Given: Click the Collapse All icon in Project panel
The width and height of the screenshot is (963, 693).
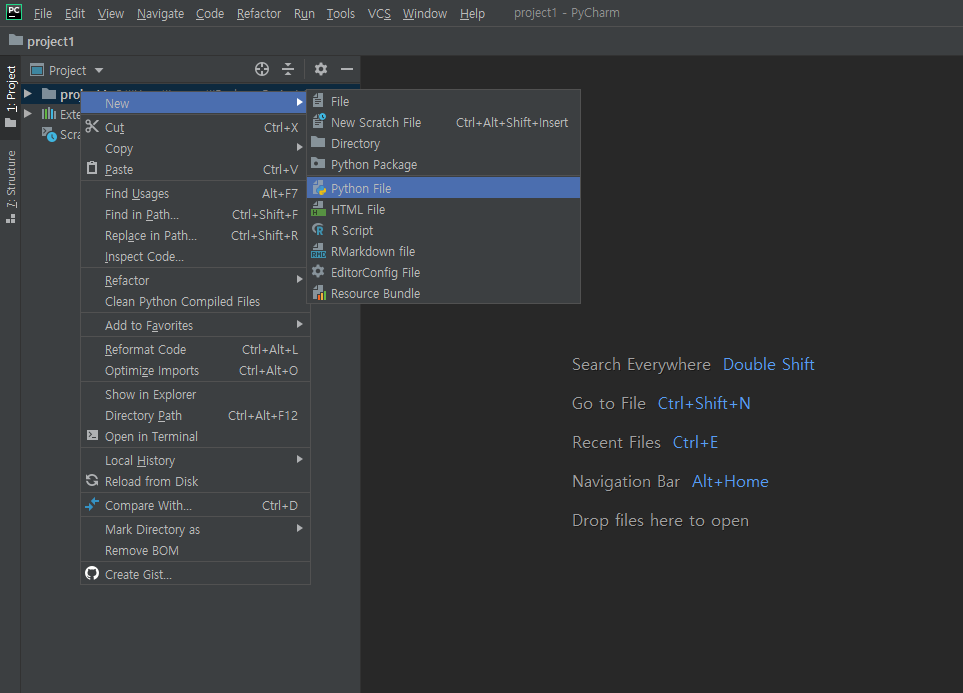Looking at the screenshot, I should 288,69.
